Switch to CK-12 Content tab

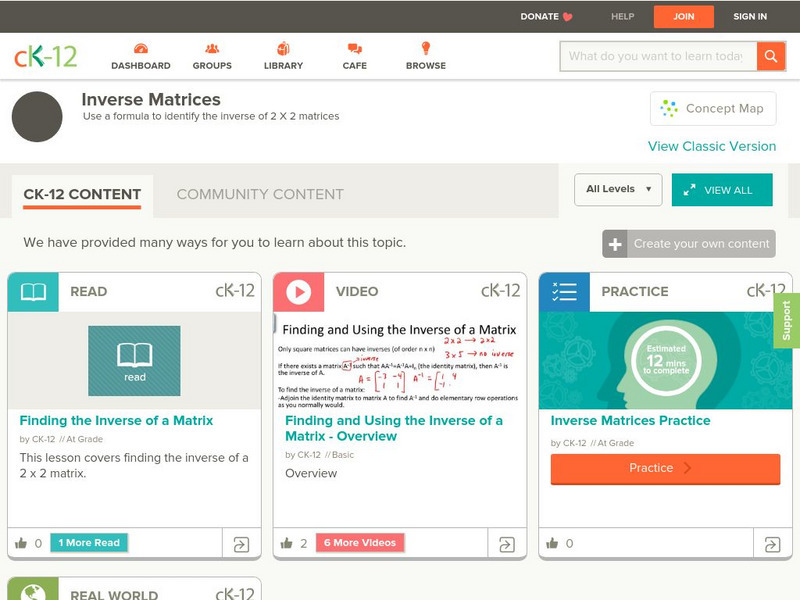pos(82,194)
